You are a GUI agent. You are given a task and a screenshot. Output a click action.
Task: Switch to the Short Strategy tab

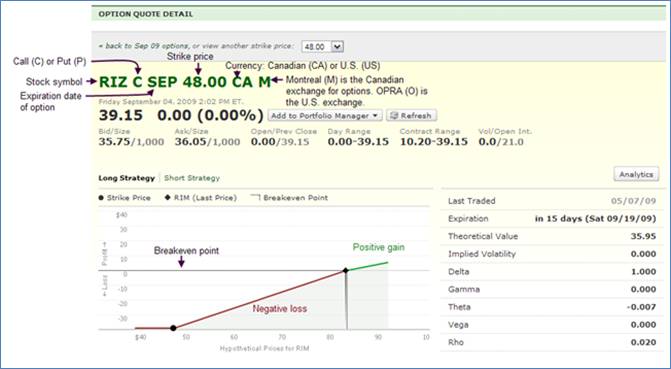coord(192,178)
